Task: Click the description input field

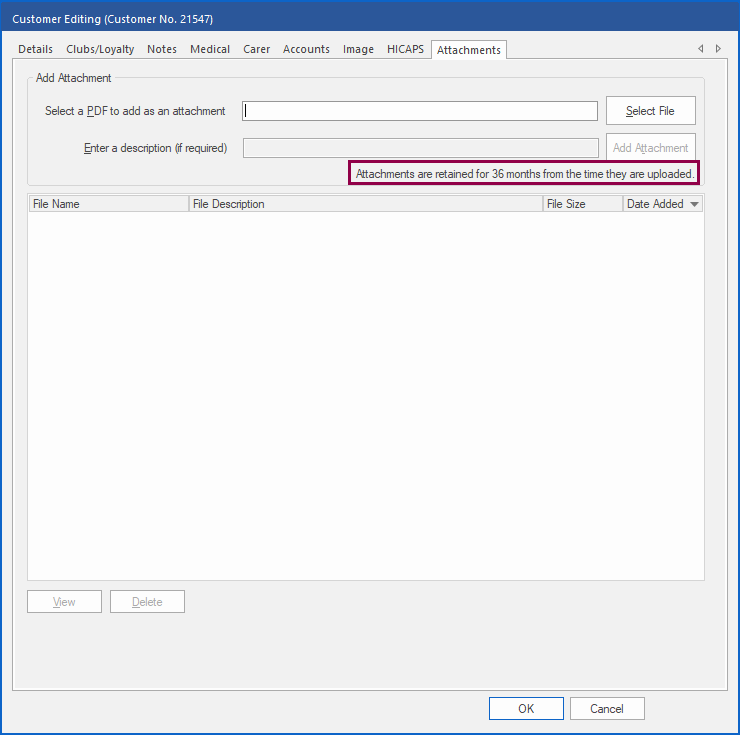Action: pyautogui.click(x=420, y=148)
